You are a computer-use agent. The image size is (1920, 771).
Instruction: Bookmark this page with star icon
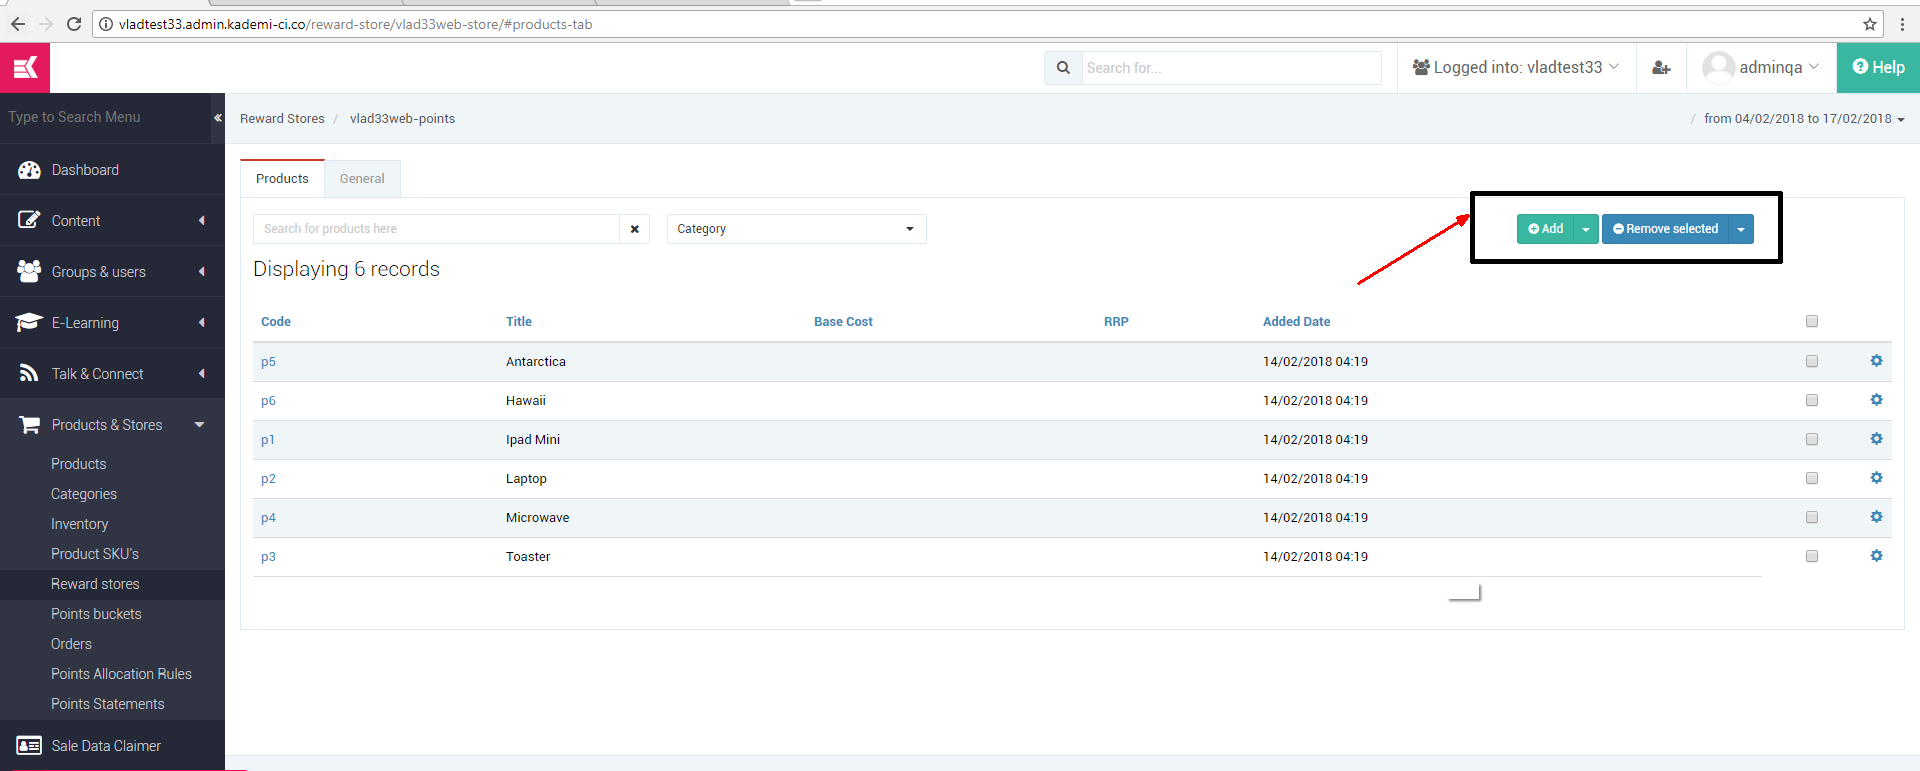pos(1870,24)
